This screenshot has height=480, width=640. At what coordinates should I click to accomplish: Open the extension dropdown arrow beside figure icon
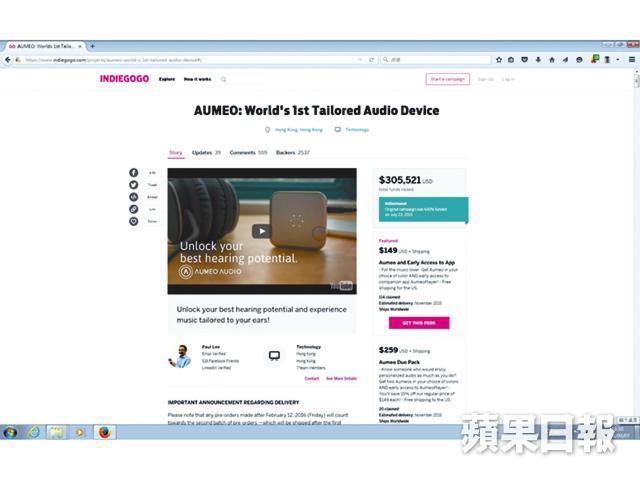coord(618,60)
